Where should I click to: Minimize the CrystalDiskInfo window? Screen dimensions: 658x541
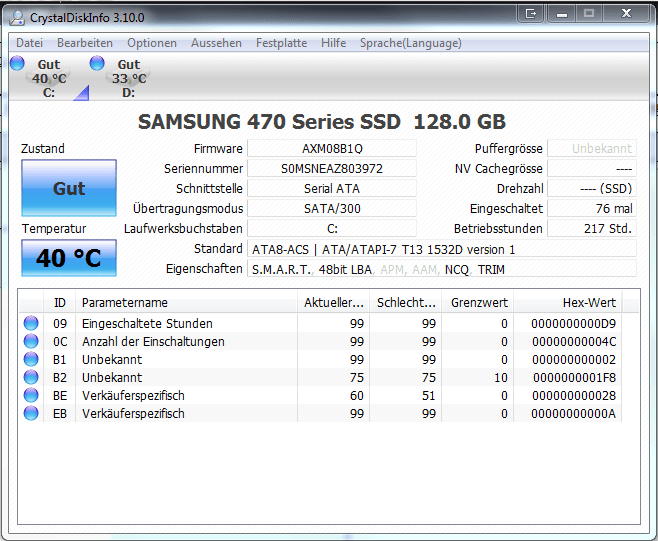click(562, 13)
